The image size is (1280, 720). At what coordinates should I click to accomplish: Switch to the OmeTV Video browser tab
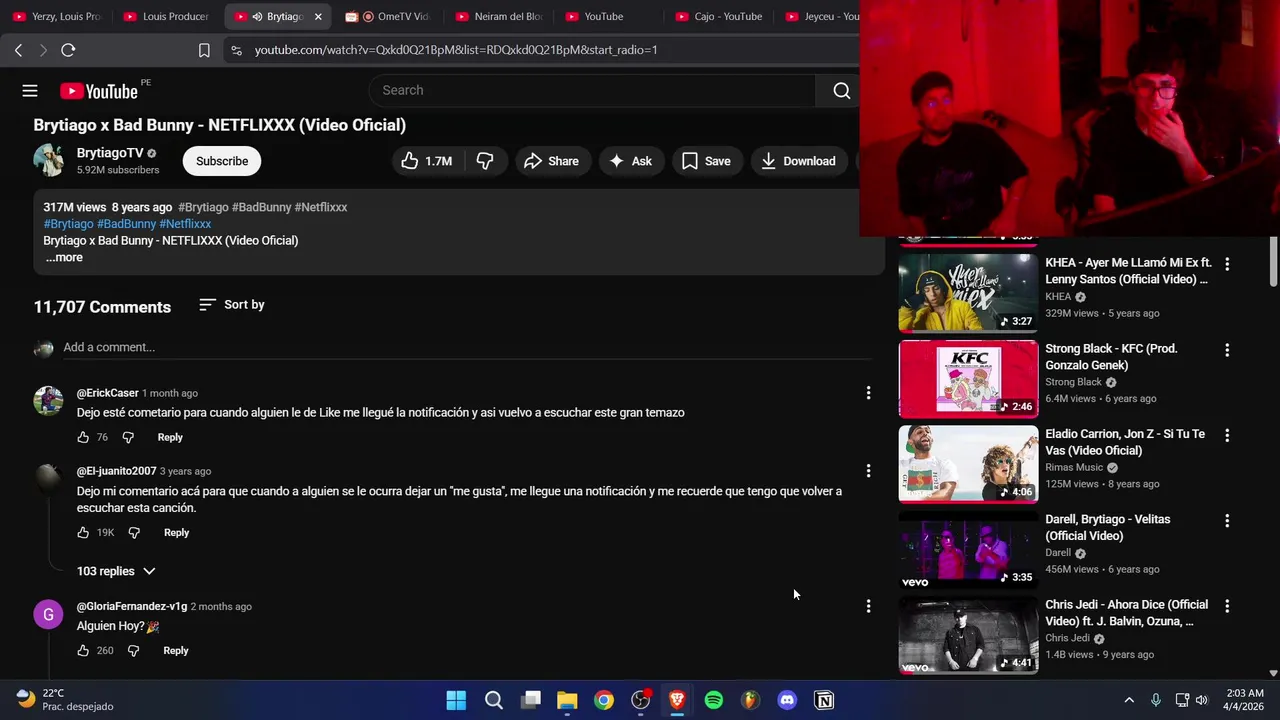(390, 16)
